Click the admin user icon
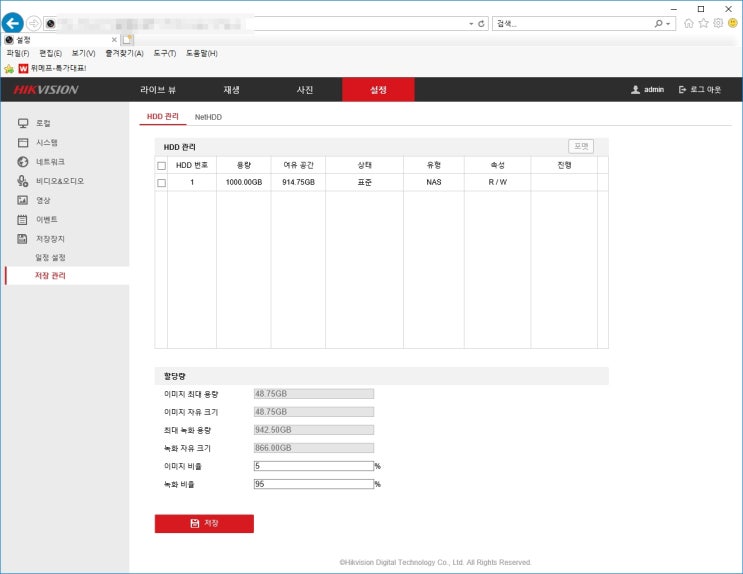 pyautogui.click(x=635, y=90)
